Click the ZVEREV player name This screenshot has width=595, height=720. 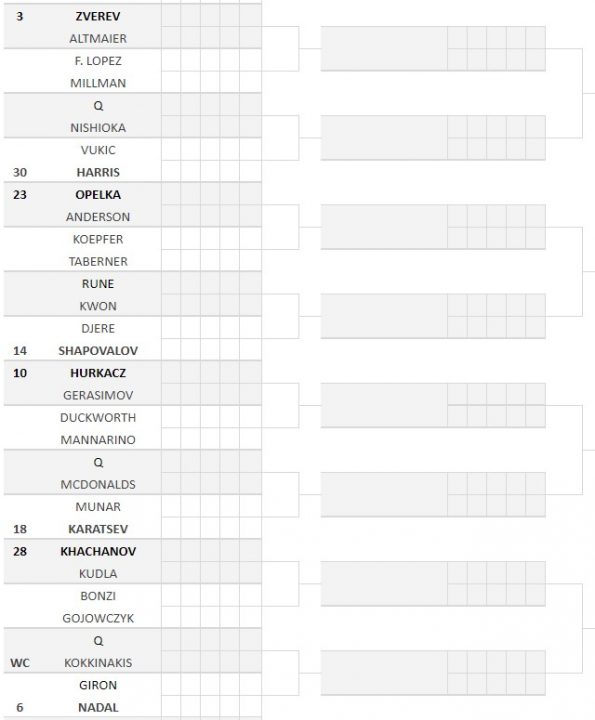point(98,17)
